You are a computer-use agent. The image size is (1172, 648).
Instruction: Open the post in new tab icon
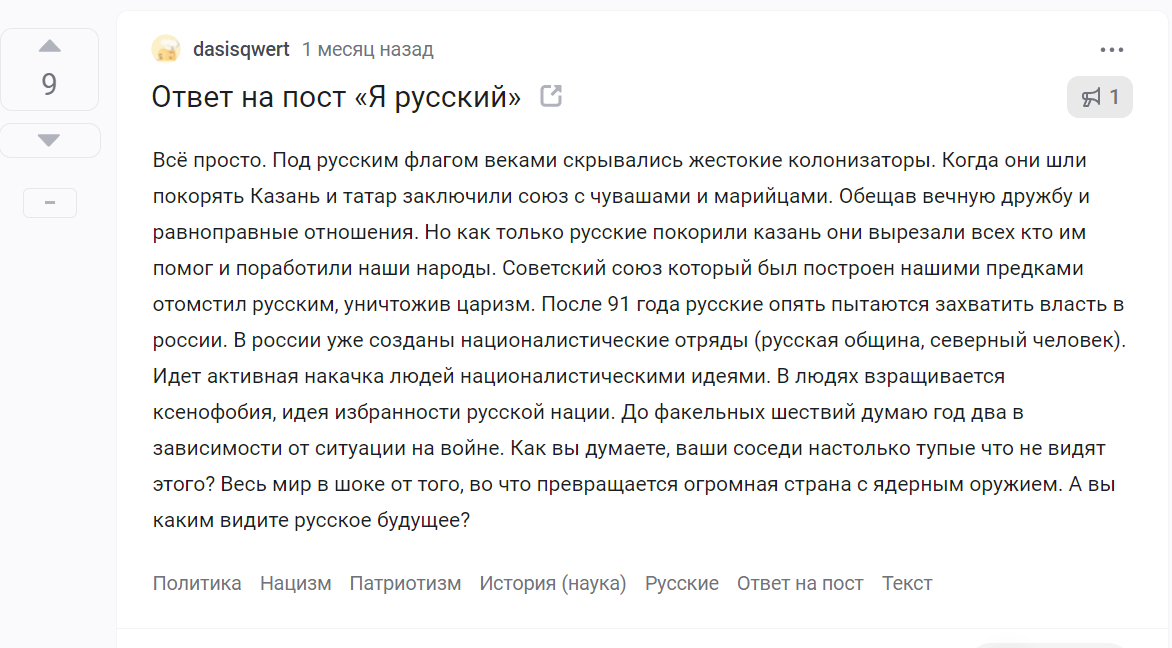[551, 96]
